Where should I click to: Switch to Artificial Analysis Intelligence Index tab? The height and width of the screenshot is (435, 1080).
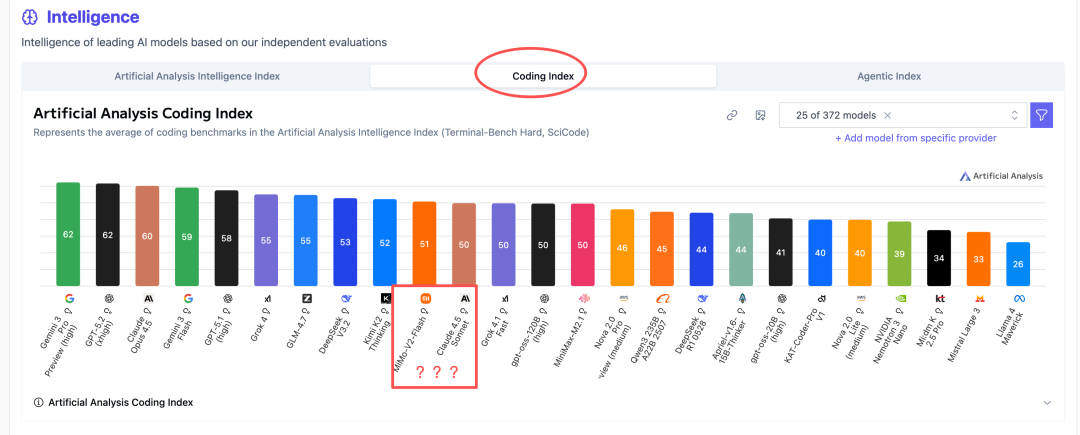tap(197, 76)
